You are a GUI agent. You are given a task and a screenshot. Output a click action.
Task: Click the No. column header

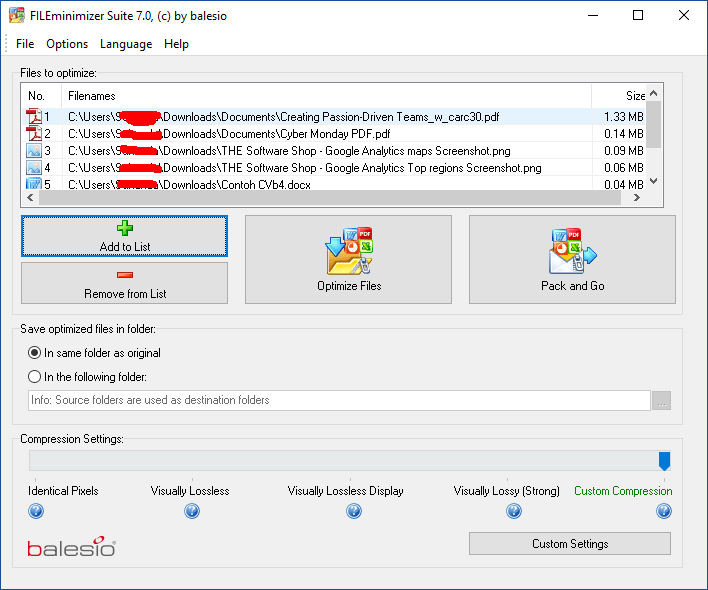click(x=42, y=96)
